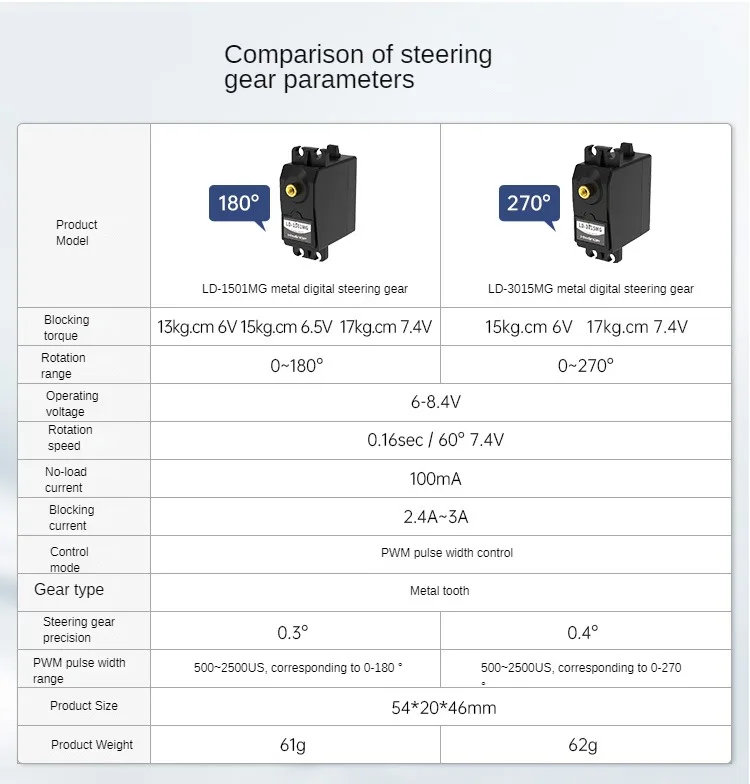
Task: Select the 'PWM pulse width control' cell
Action: [x=447, y=553]
